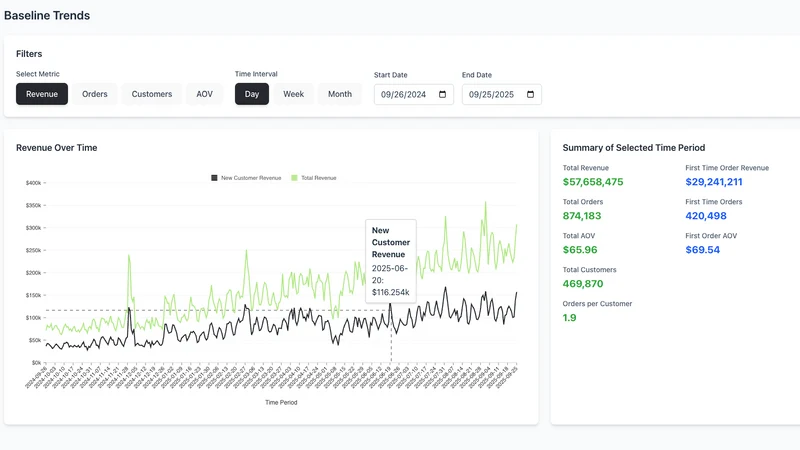Toggle New Customer Revenue legend swatch
This screenshot has width=800, height=450.
tap(214, 178)
